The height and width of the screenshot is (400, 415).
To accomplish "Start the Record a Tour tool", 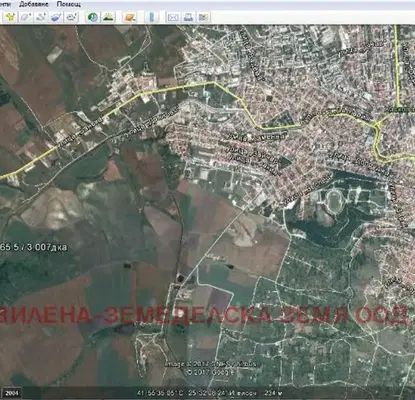I will click(x=72, y=17).
